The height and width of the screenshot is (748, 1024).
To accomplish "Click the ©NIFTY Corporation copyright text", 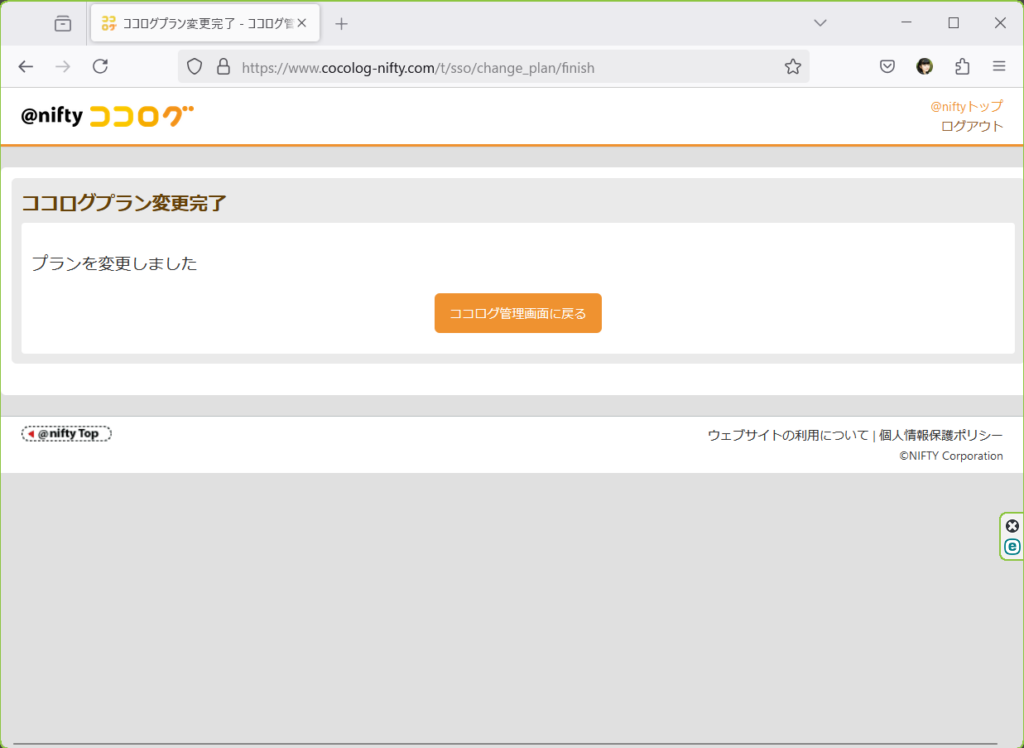I will click(x=951, y=456).
